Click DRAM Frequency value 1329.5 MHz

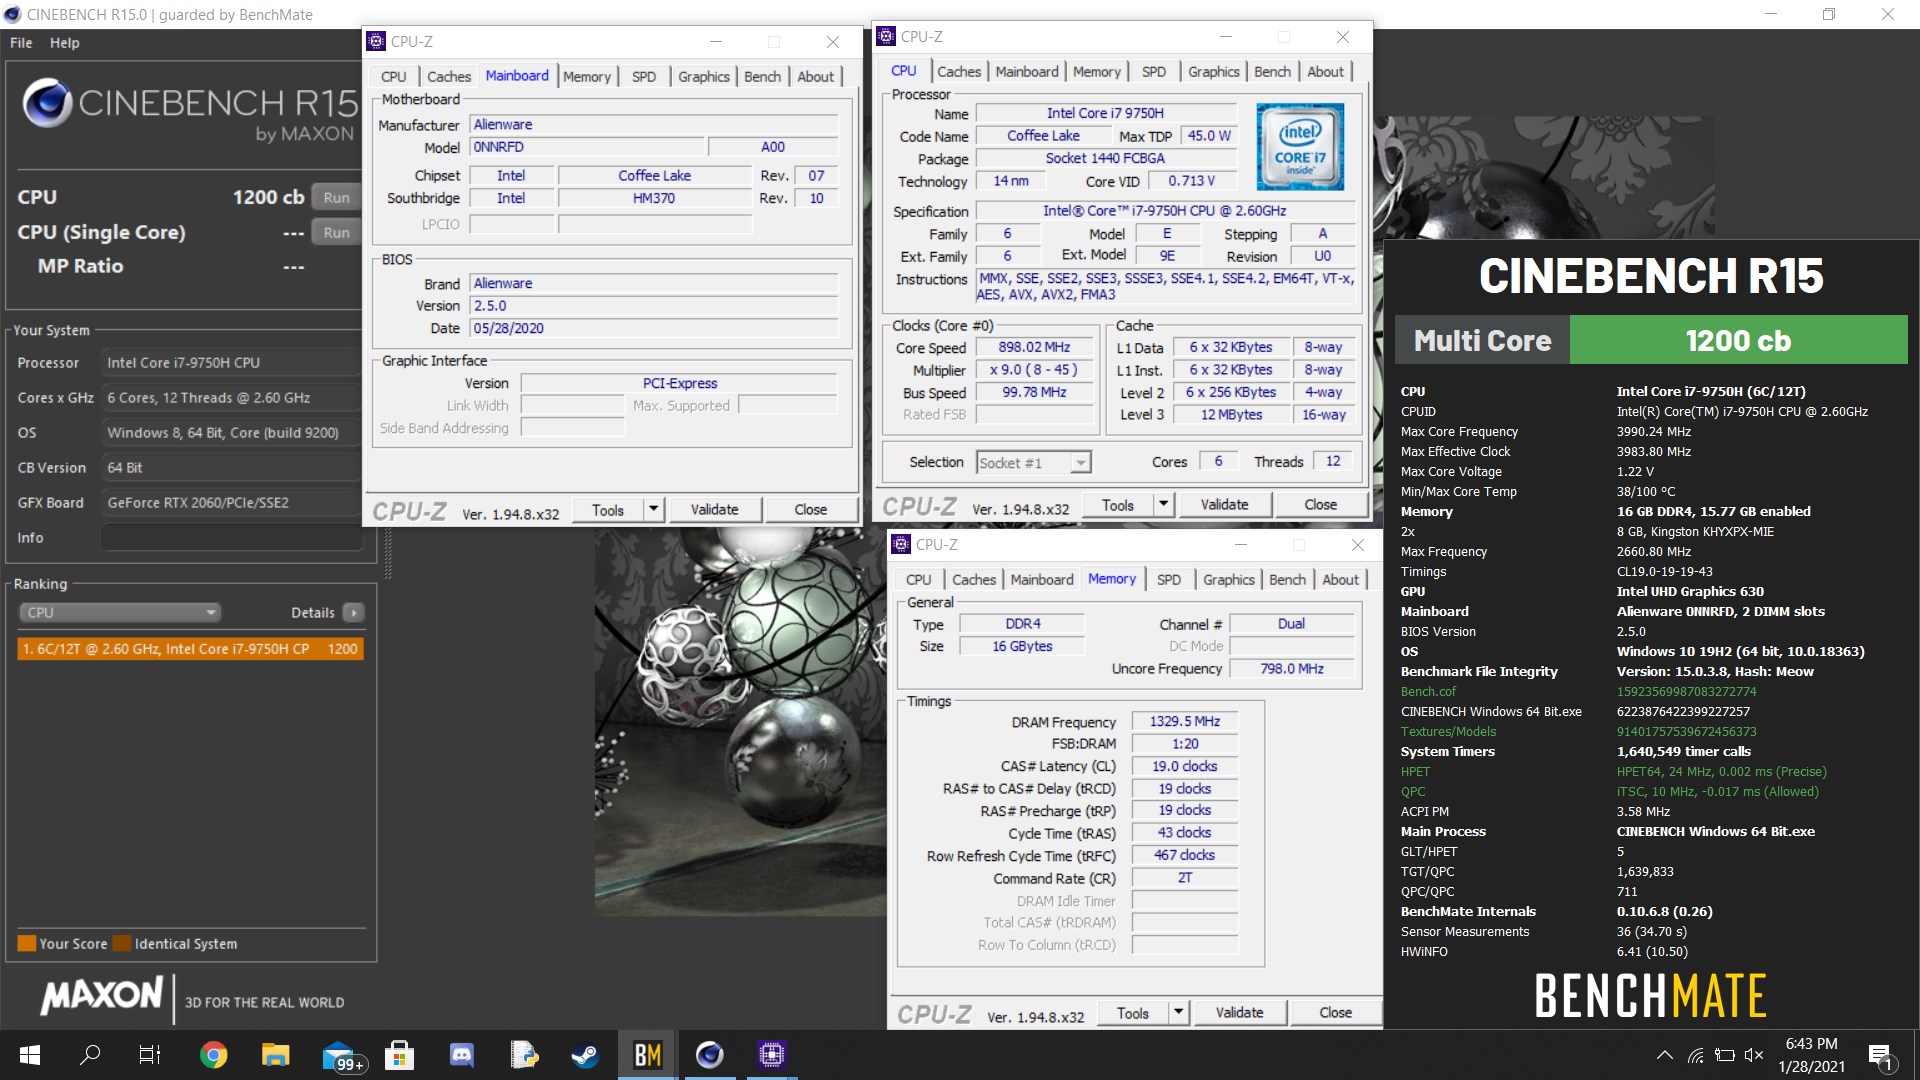click(x=1184, y=721)
